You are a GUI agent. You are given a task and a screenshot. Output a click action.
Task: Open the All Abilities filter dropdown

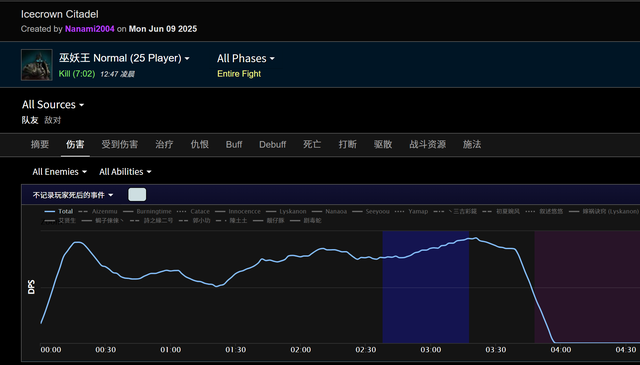125,172
